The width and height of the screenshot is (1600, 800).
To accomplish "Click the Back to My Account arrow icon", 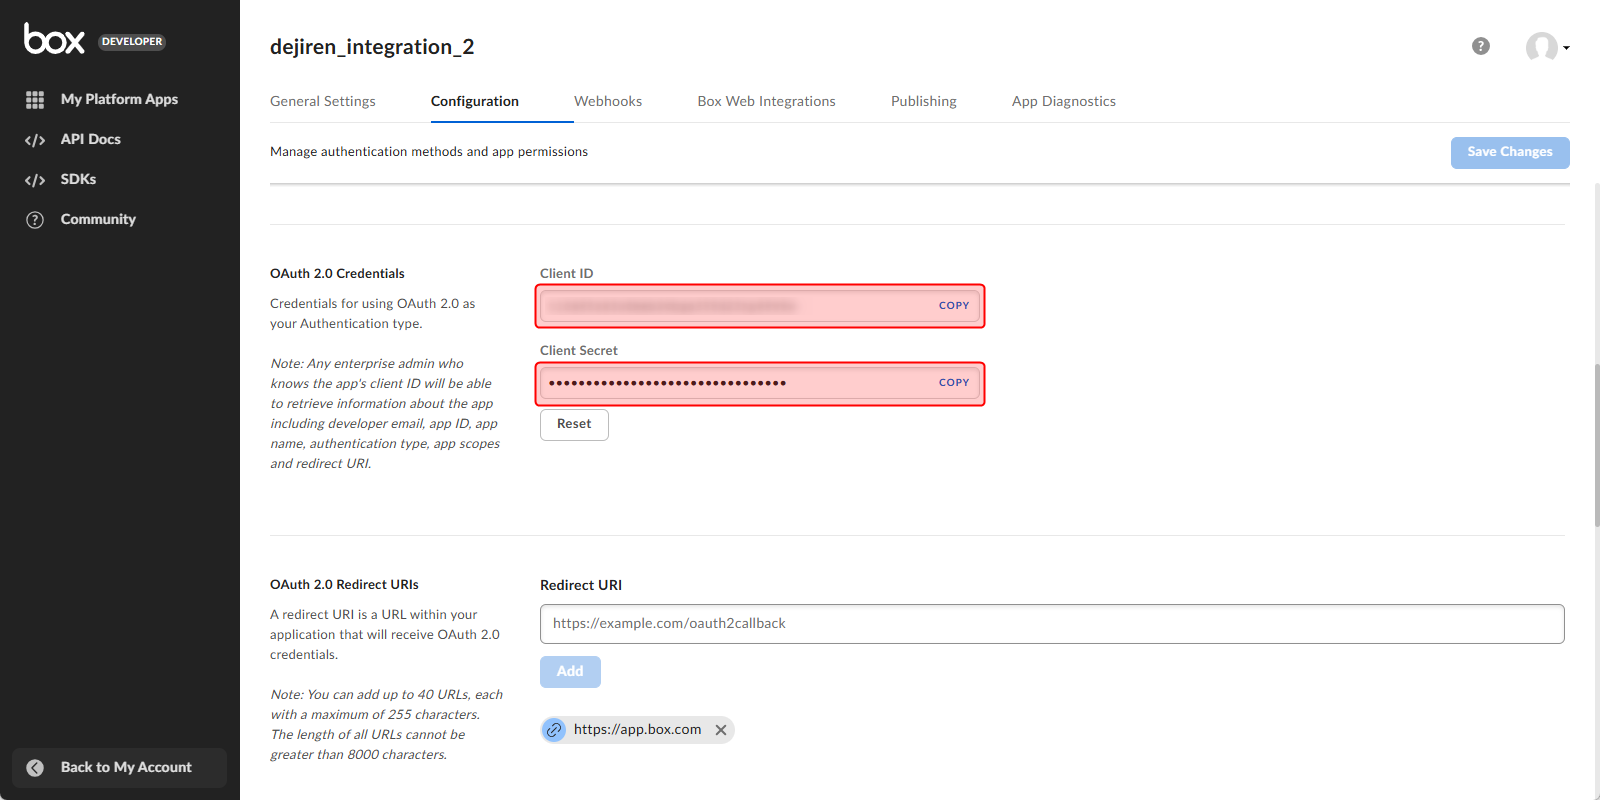I will pyautogui.click(x=35, y=768).
